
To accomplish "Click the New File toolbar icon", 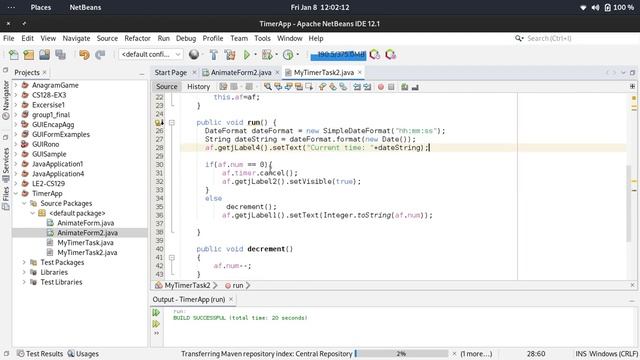I will 13,55.
